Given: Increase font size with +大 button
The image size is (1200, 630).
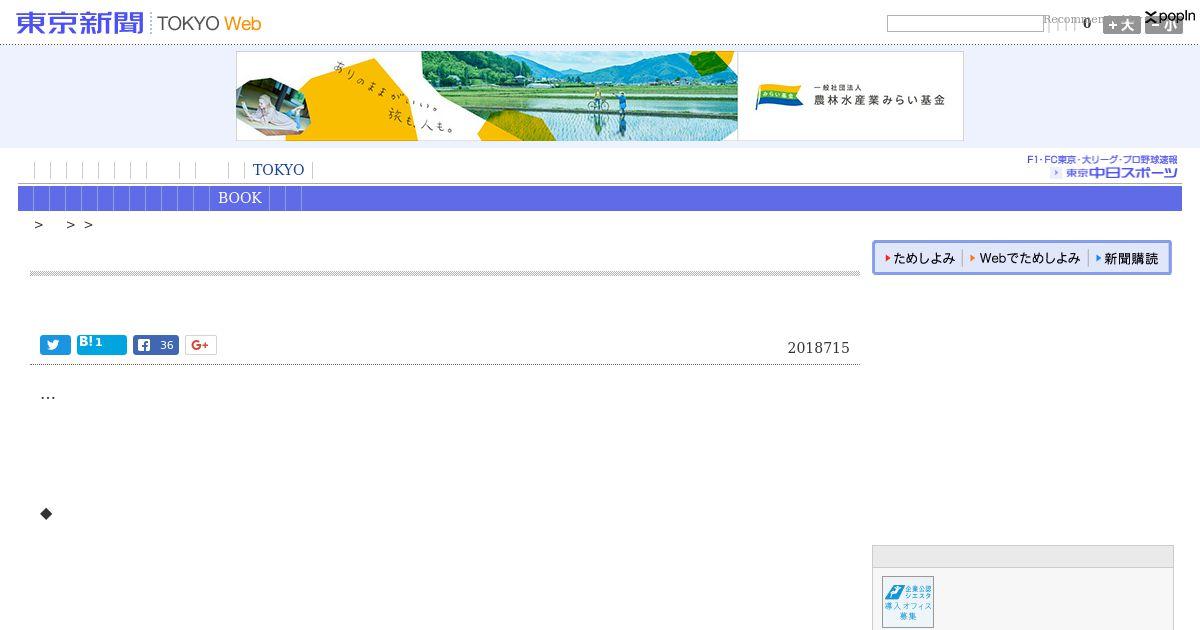Looking at the screenshot, I should click(x=1122, y=25).
